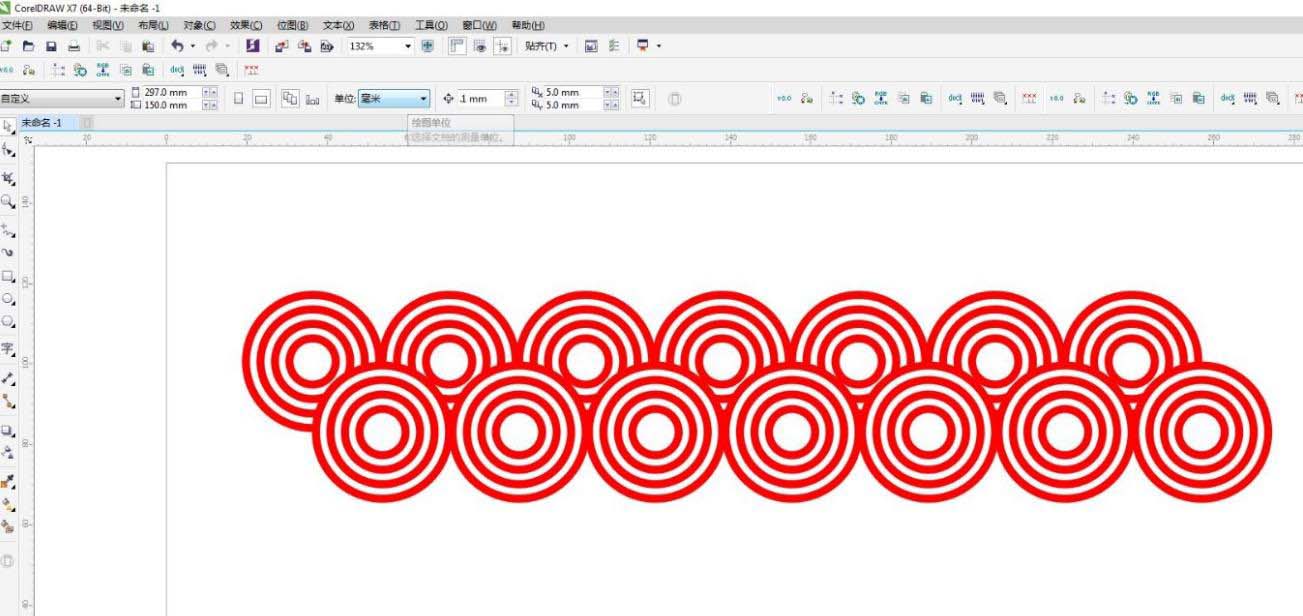Open the 位图(B) menu
Viewport: 1303px width, 616px height.
point(292,25)
